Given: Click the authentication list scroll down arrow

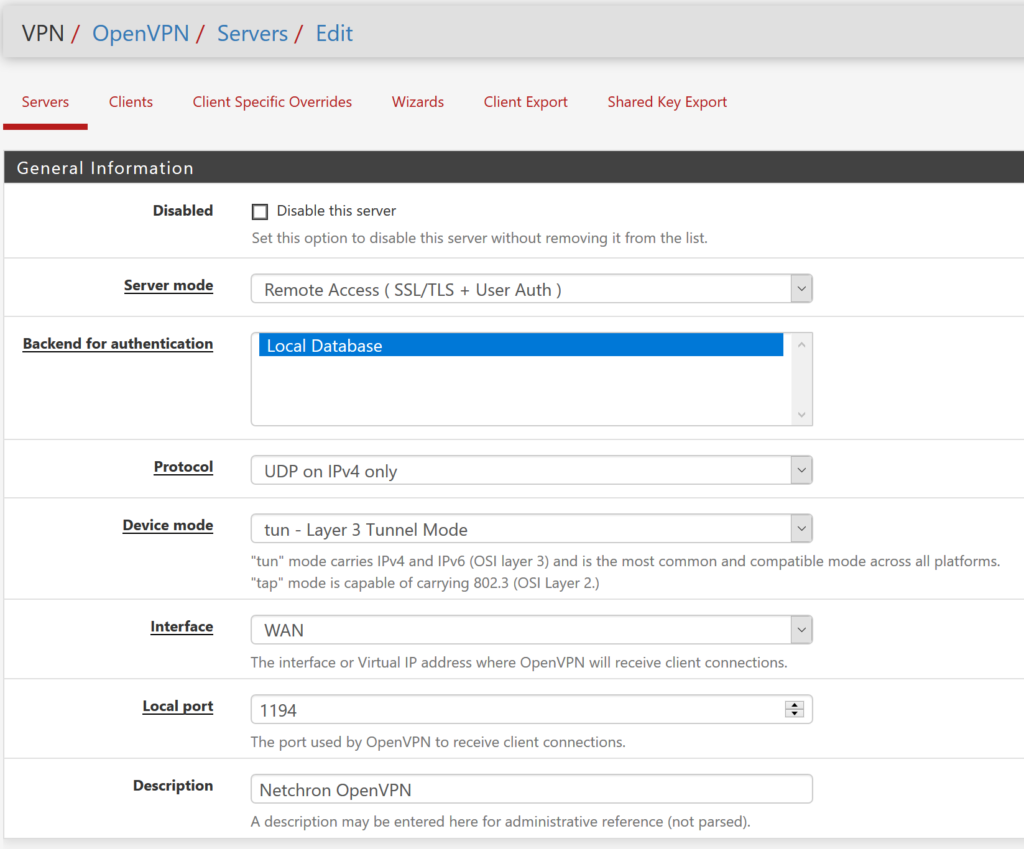Looking at the screenshot, I should pyautogui.click(x=801, y=415).
